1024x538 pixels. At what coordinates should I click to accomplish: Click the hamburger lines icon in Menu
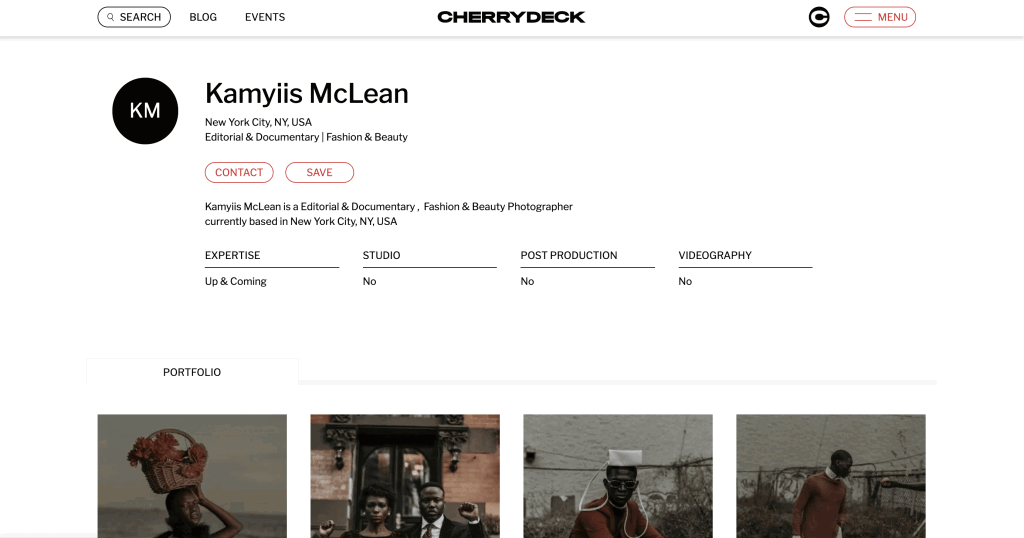[x=863, y=17]
